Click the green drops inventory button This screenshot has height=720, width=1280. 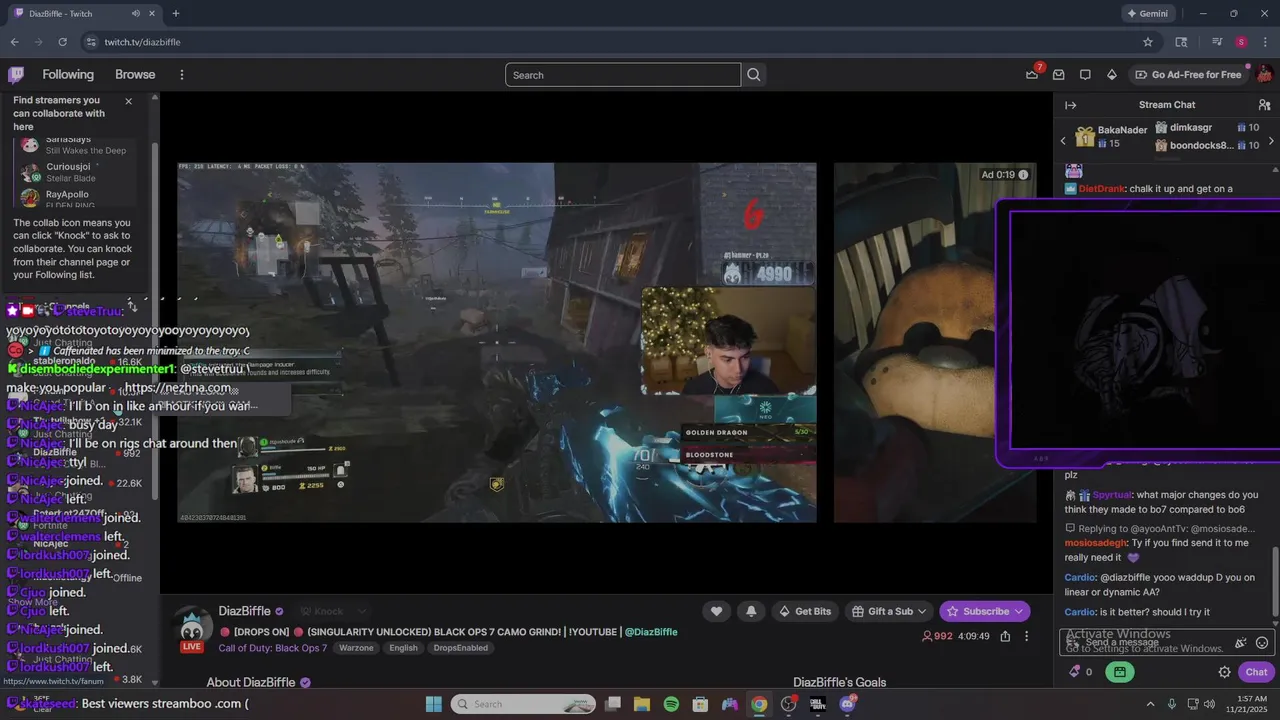(x=1120, y=672)
